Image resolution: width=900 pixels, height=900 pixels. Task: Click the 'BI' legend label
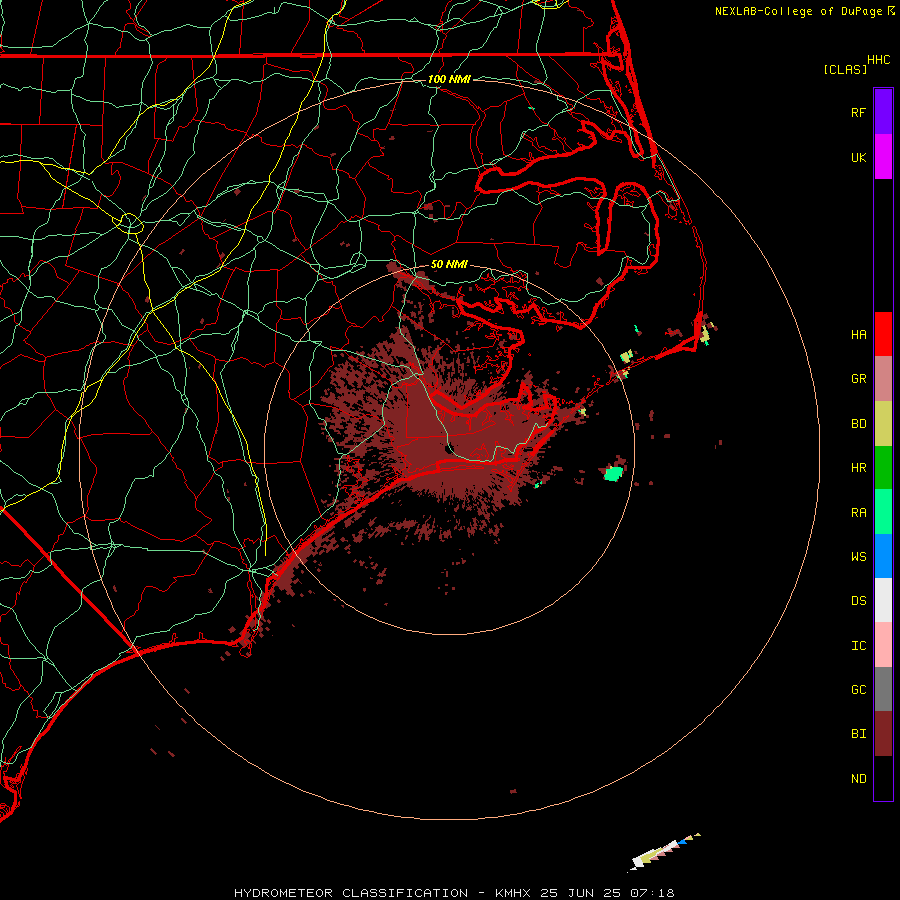858,734
